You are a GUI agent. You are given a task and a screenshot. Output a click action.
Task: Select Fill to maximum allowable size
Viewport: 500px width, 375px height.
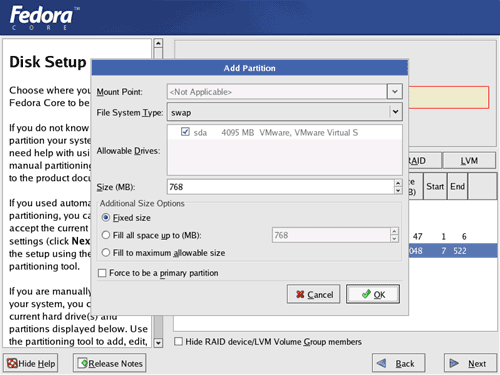[106, 253]
